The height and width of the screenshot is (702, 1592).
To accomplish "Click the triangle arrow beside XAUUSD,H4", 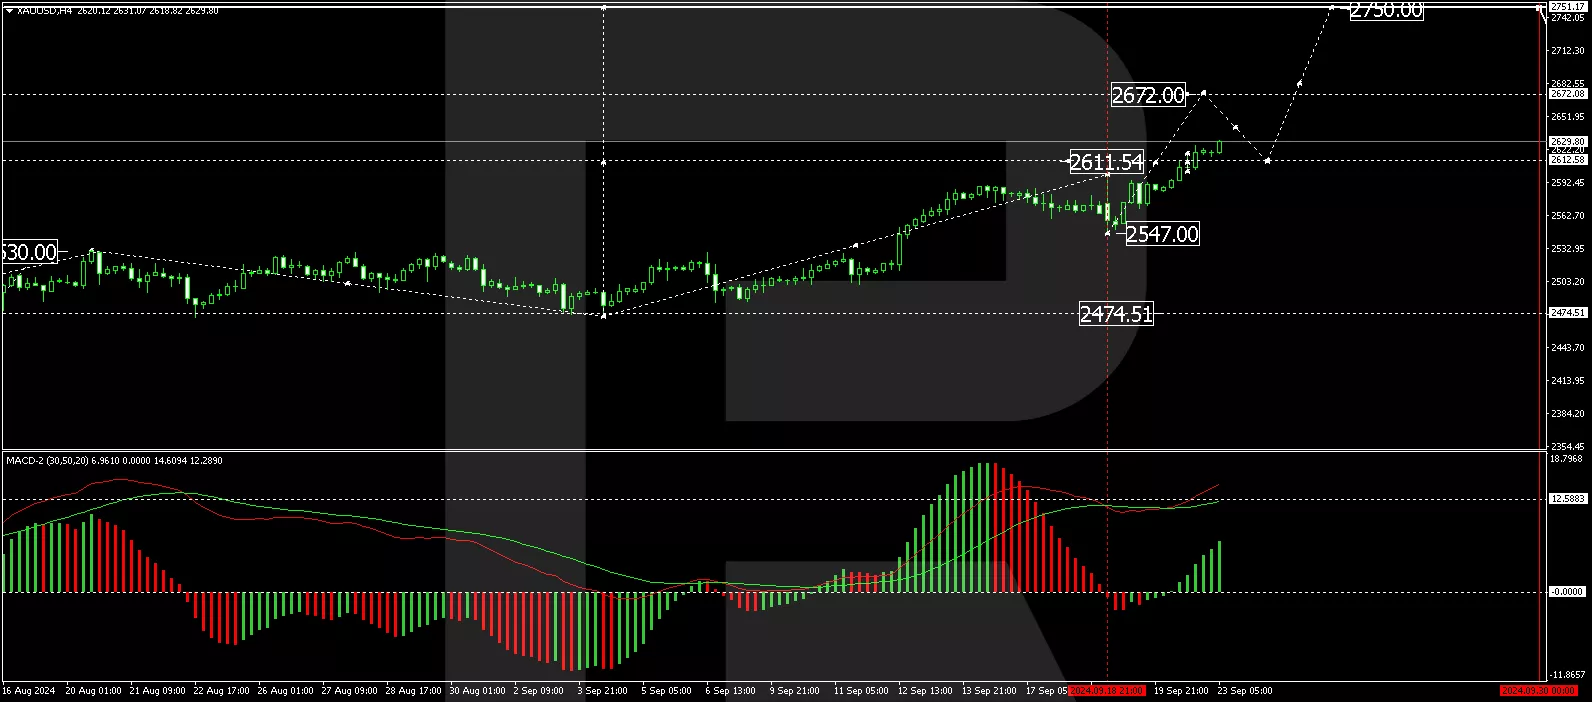I will [x=9, y=10].
